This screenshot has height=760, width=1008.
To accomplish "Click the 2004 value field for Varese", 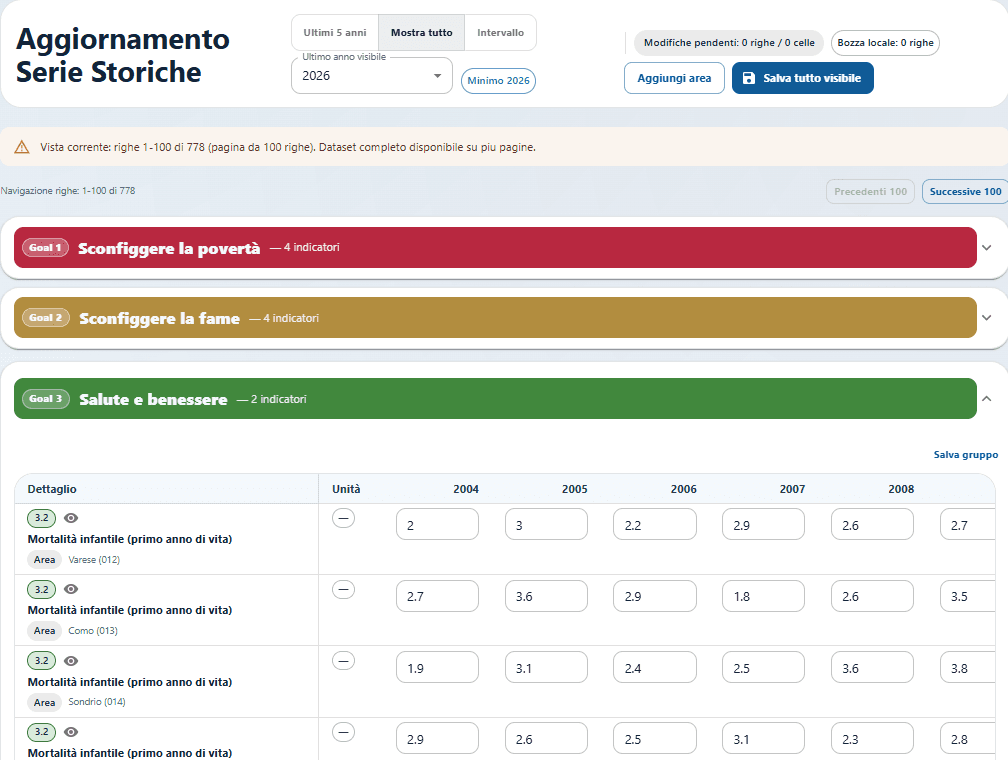I will coord(437,525).
